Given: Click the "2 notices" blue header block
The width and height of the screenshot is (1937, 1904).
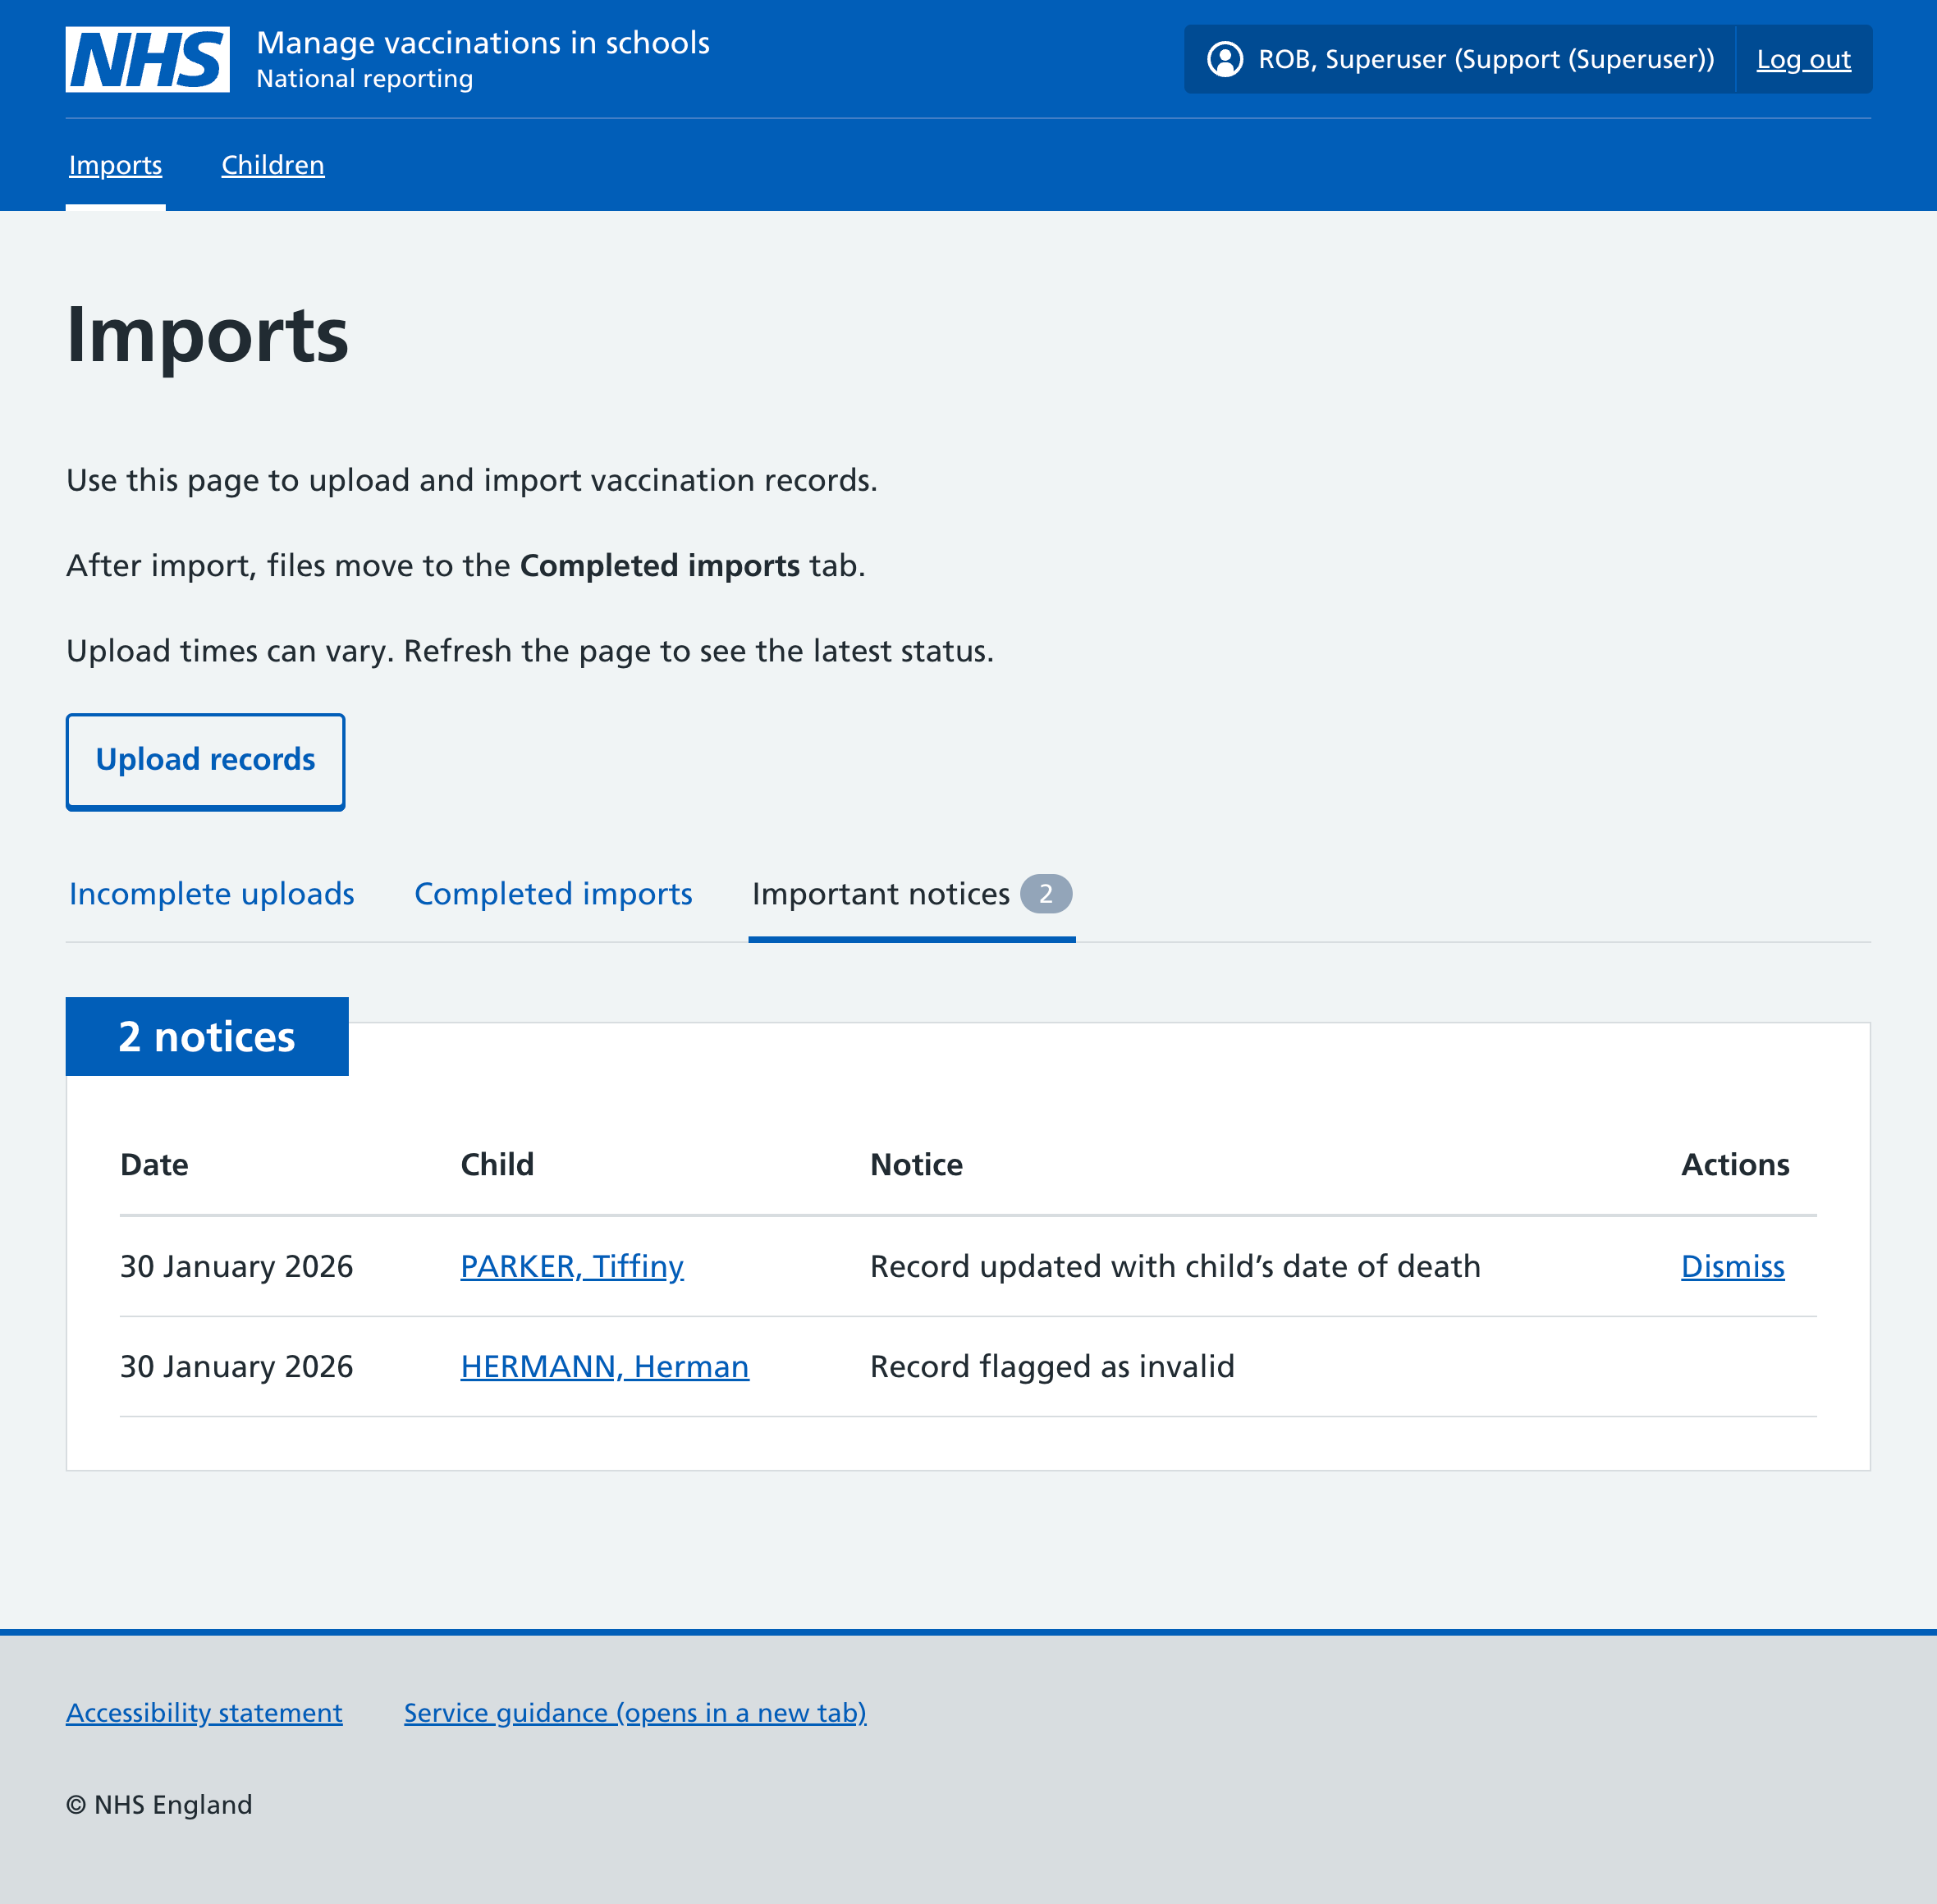Looking at the screenshot, I should (x=206, y=1037).
